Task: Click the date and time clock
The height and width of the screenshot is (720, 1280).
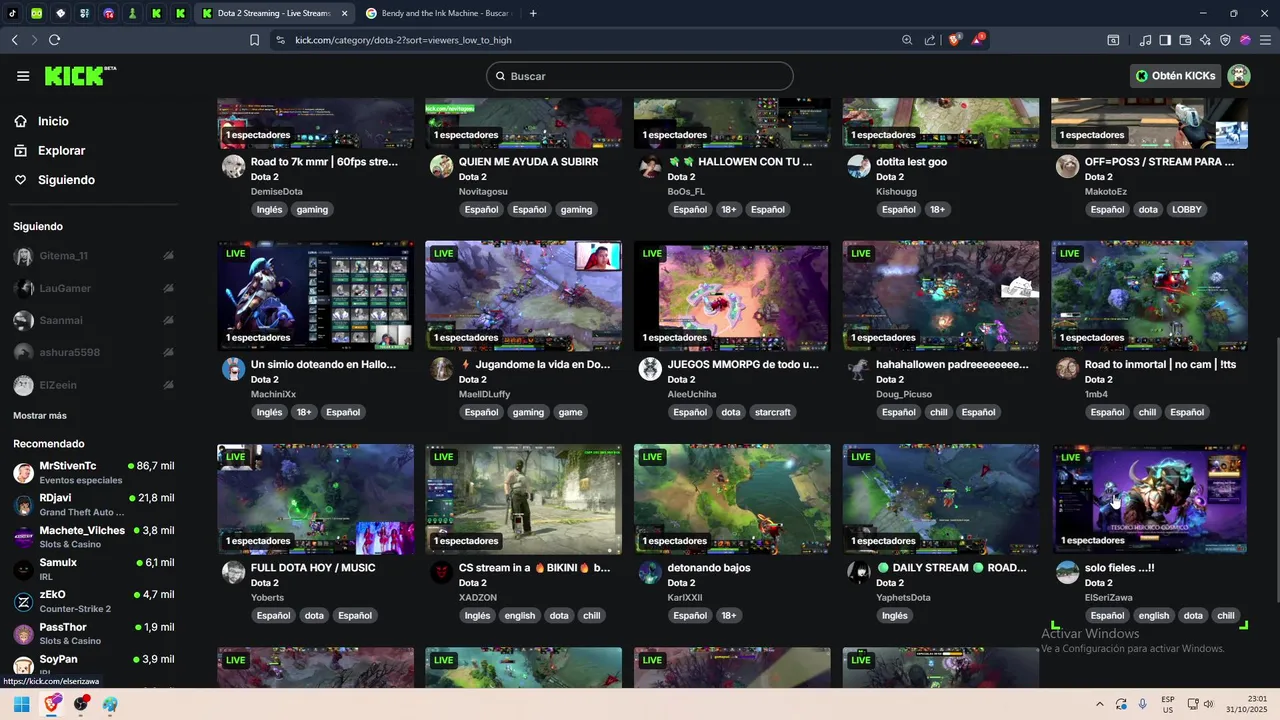Action: (1247, 704)
